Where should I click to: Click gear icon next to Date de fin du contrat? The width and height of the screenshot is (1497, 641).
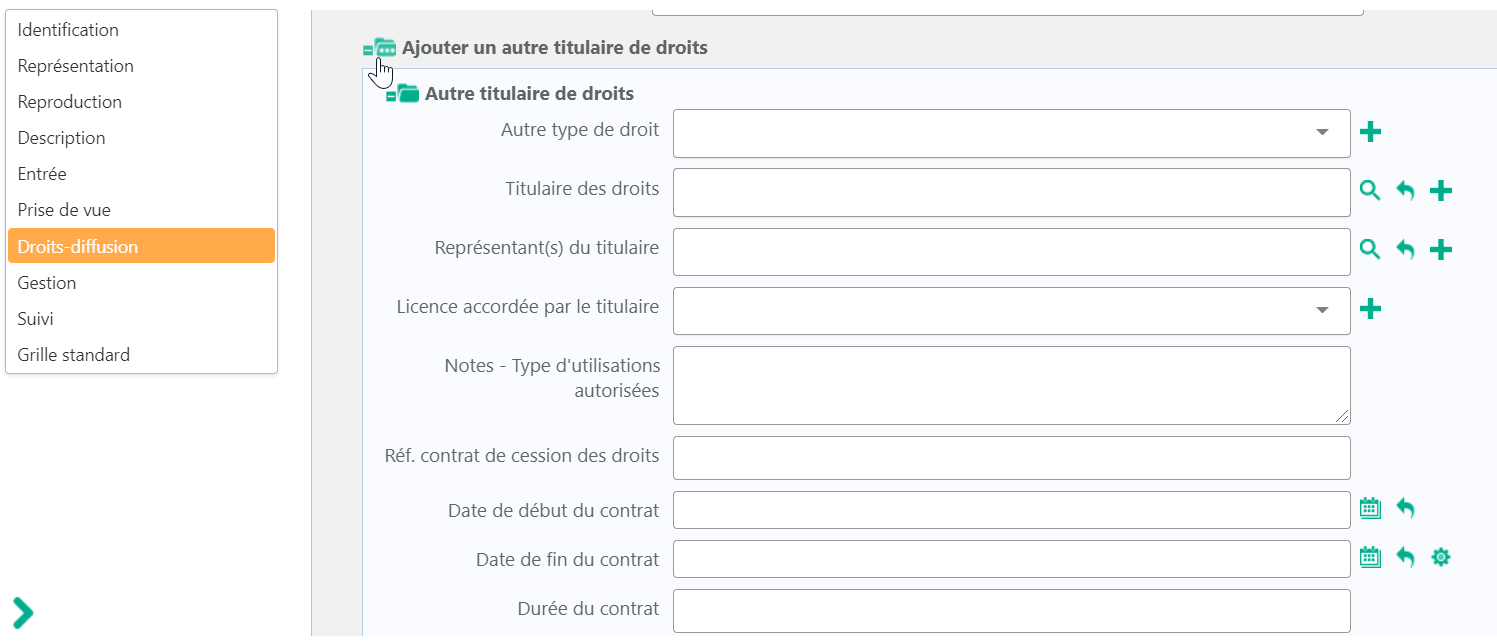[1441, 557]
